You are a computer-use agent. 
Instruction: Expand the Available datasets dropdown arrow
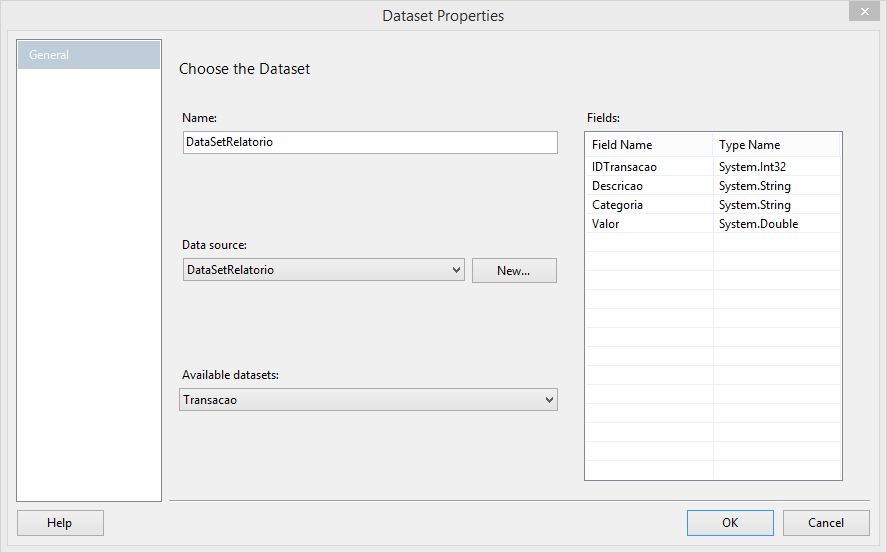pos(549,400)
